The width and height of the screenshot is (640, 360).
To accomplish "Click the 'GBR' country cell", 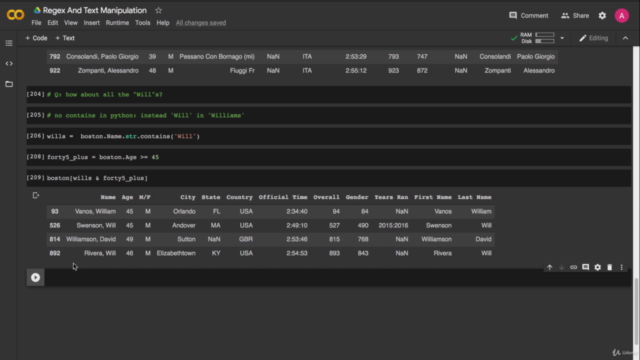I will pos(246,239).
